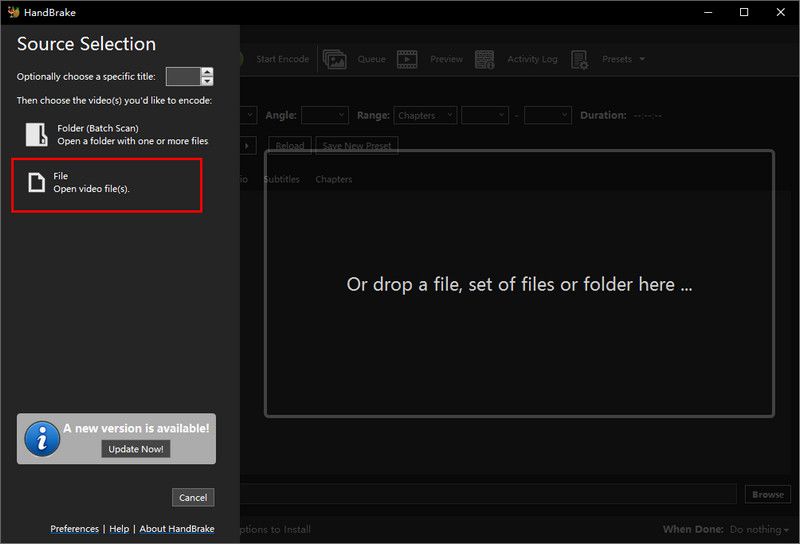Image resolution: width=800 pixels, height=544 pixels.
Task: Switch to the Chapters tab
Action: point(333,180)
